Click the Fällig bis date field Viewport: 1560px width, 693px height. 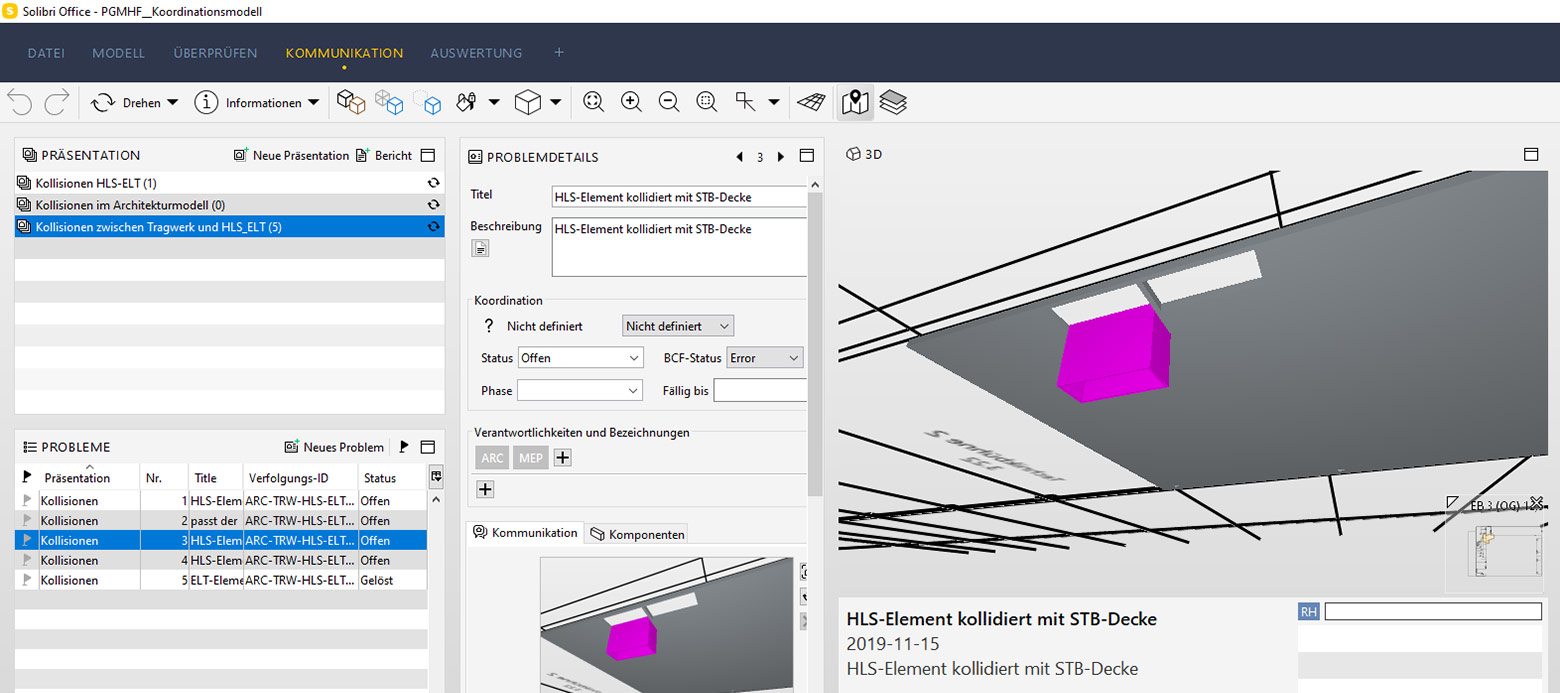click(x=759, y=391)
